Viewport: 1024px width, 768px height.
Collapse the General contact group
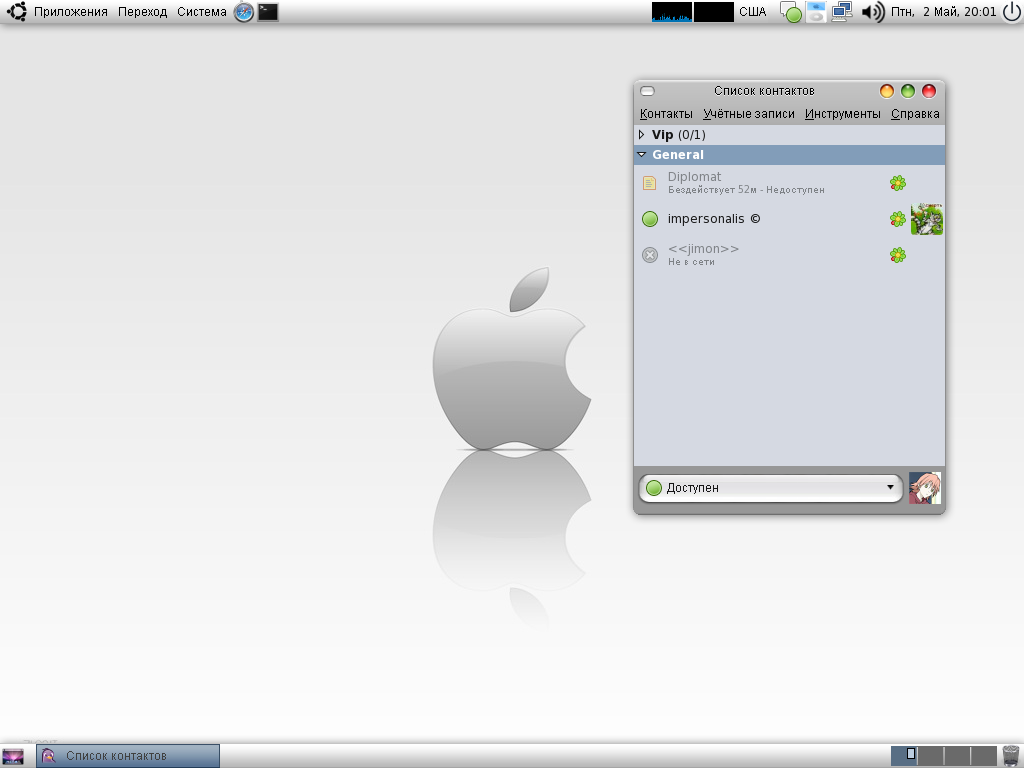point(642,155)
